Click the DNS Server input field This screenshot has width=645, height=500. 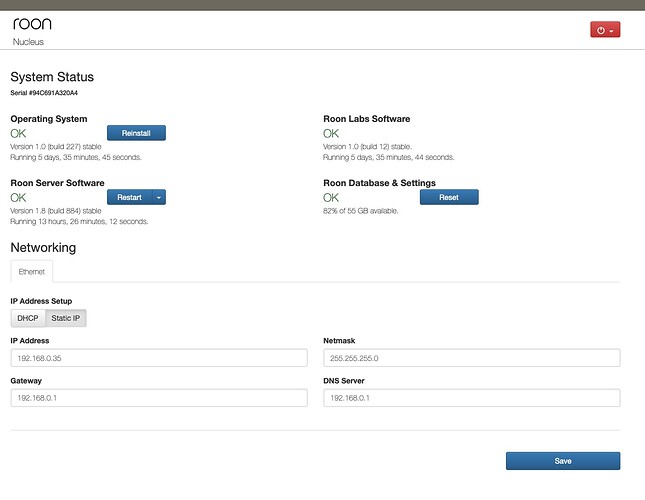tap(471, 398)
